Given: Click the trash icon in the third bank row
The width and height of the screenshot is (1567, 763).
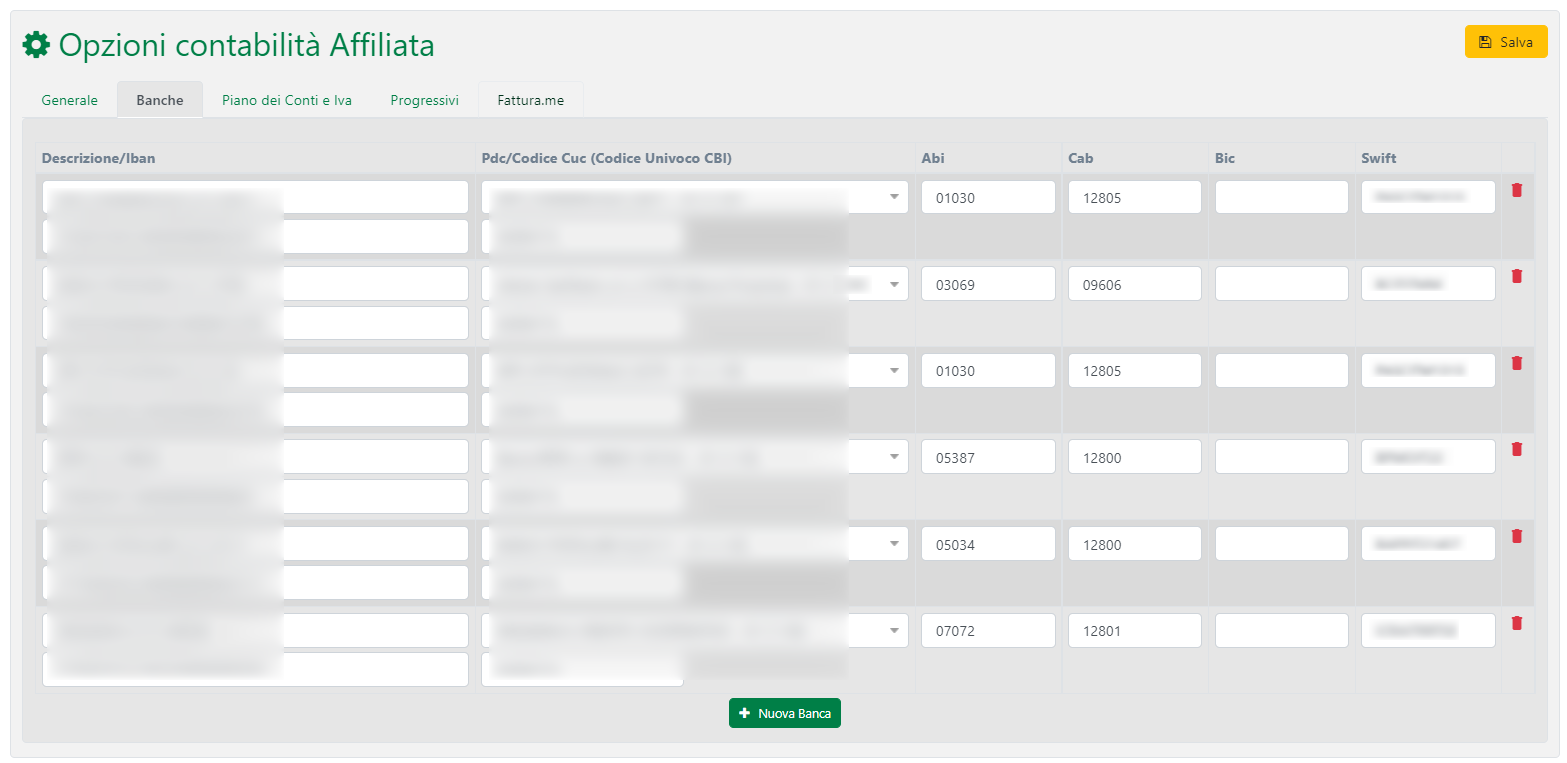Looking at the screenshot, I should coord(1516,364).
